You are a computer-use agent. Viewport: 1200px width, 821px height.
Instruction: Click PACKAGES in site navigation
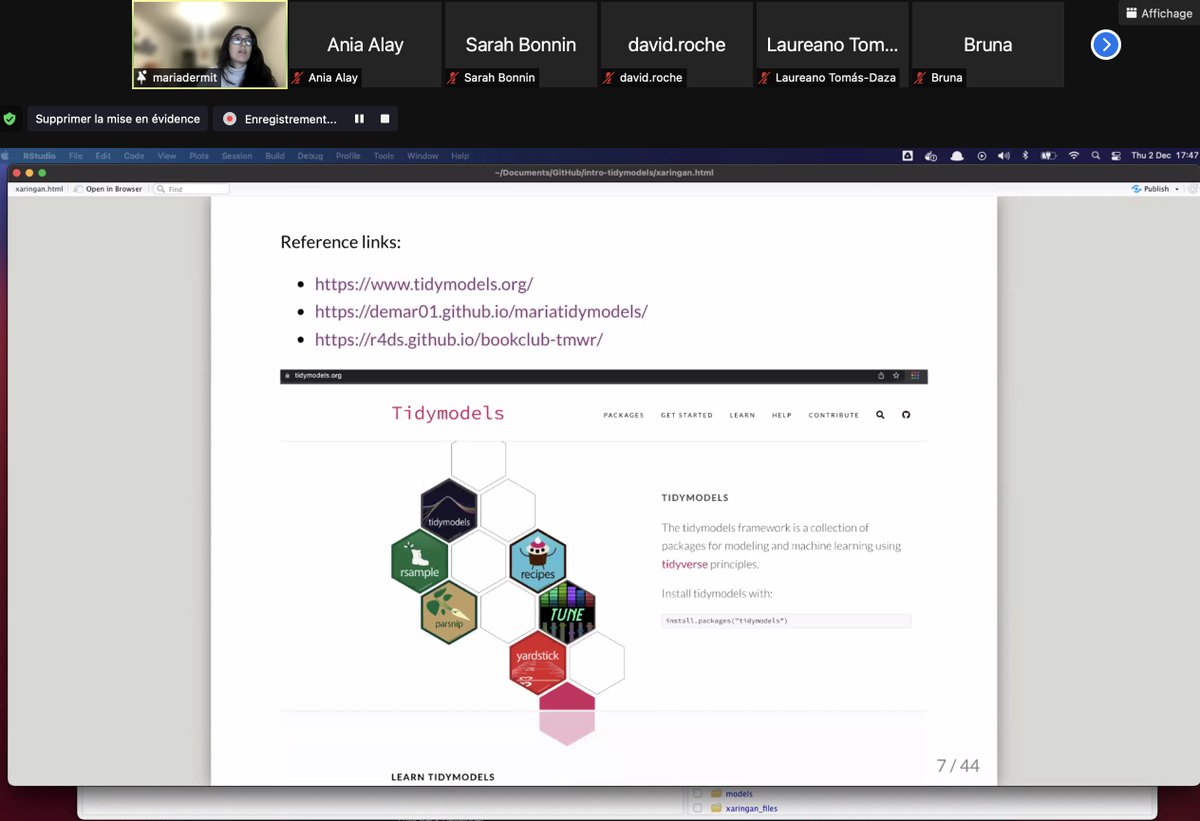(624, 415)
